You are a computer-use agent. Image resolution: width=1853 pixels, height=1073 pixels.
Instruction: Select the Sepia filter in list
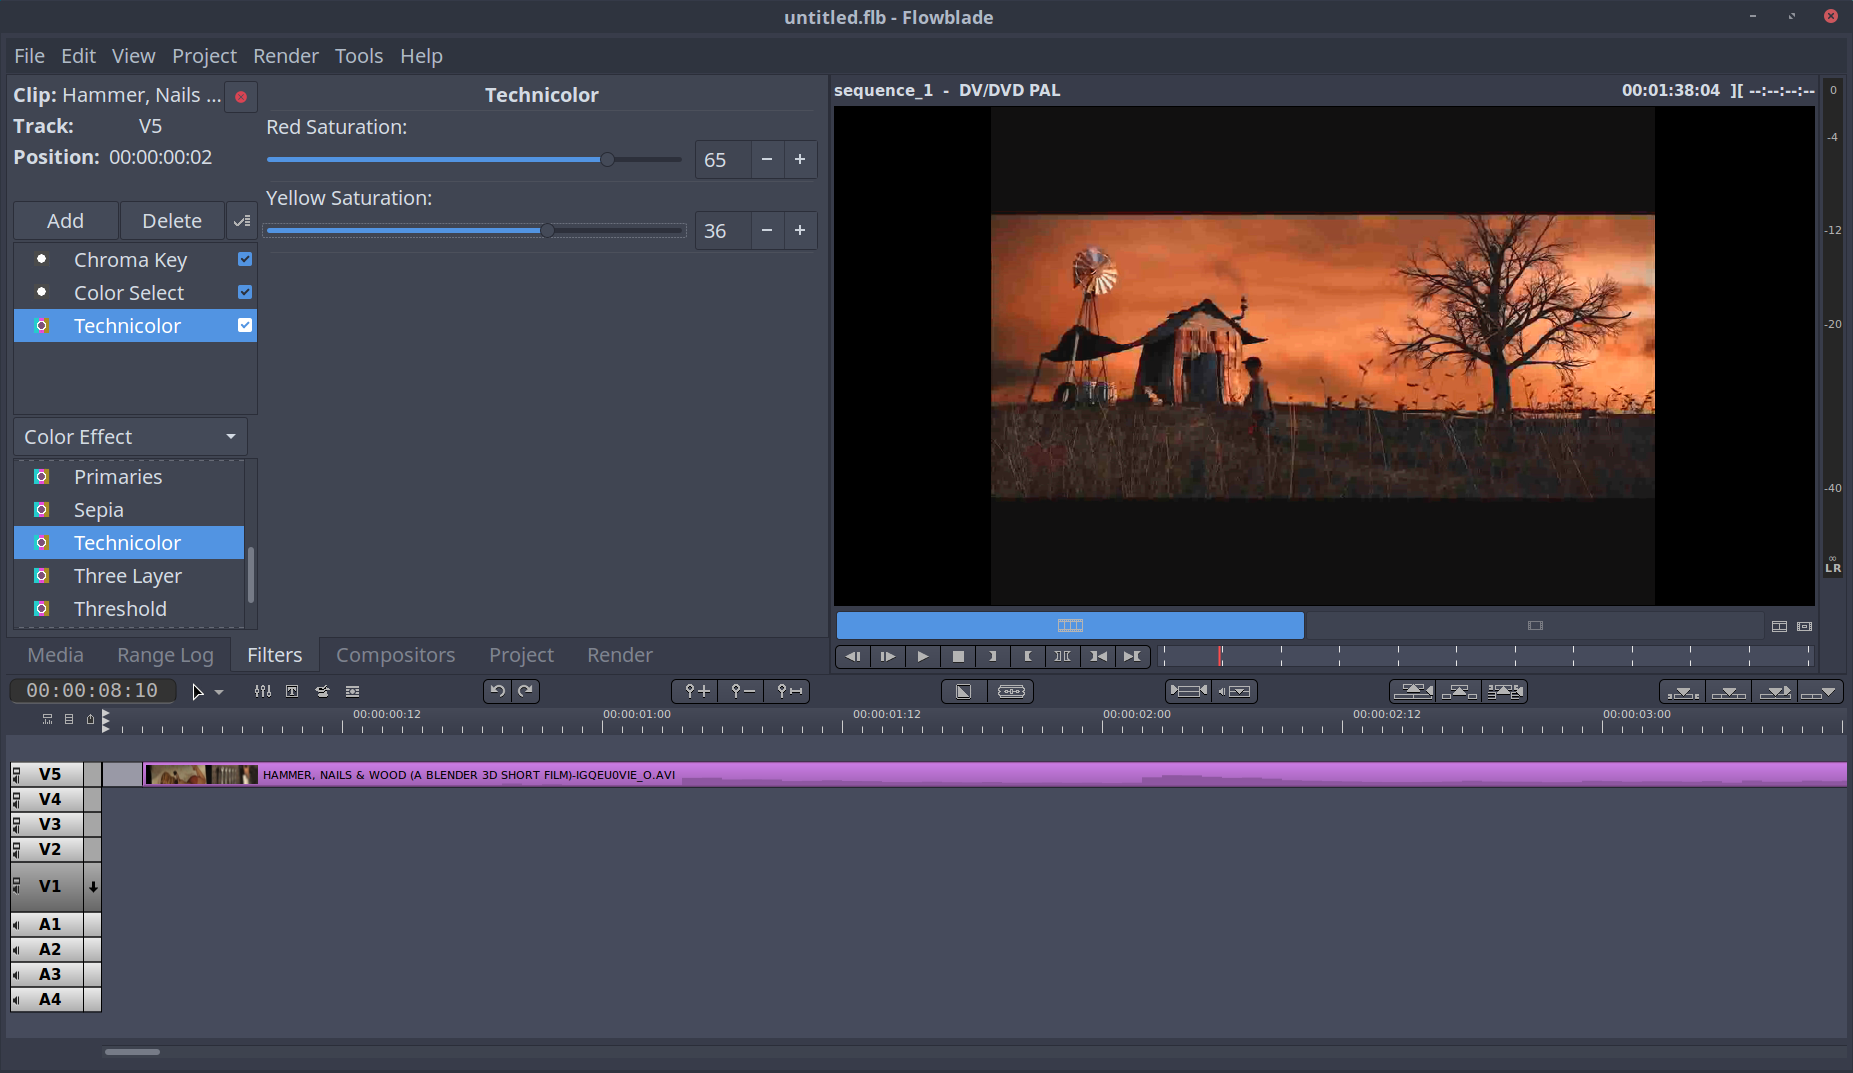point(129,510)
